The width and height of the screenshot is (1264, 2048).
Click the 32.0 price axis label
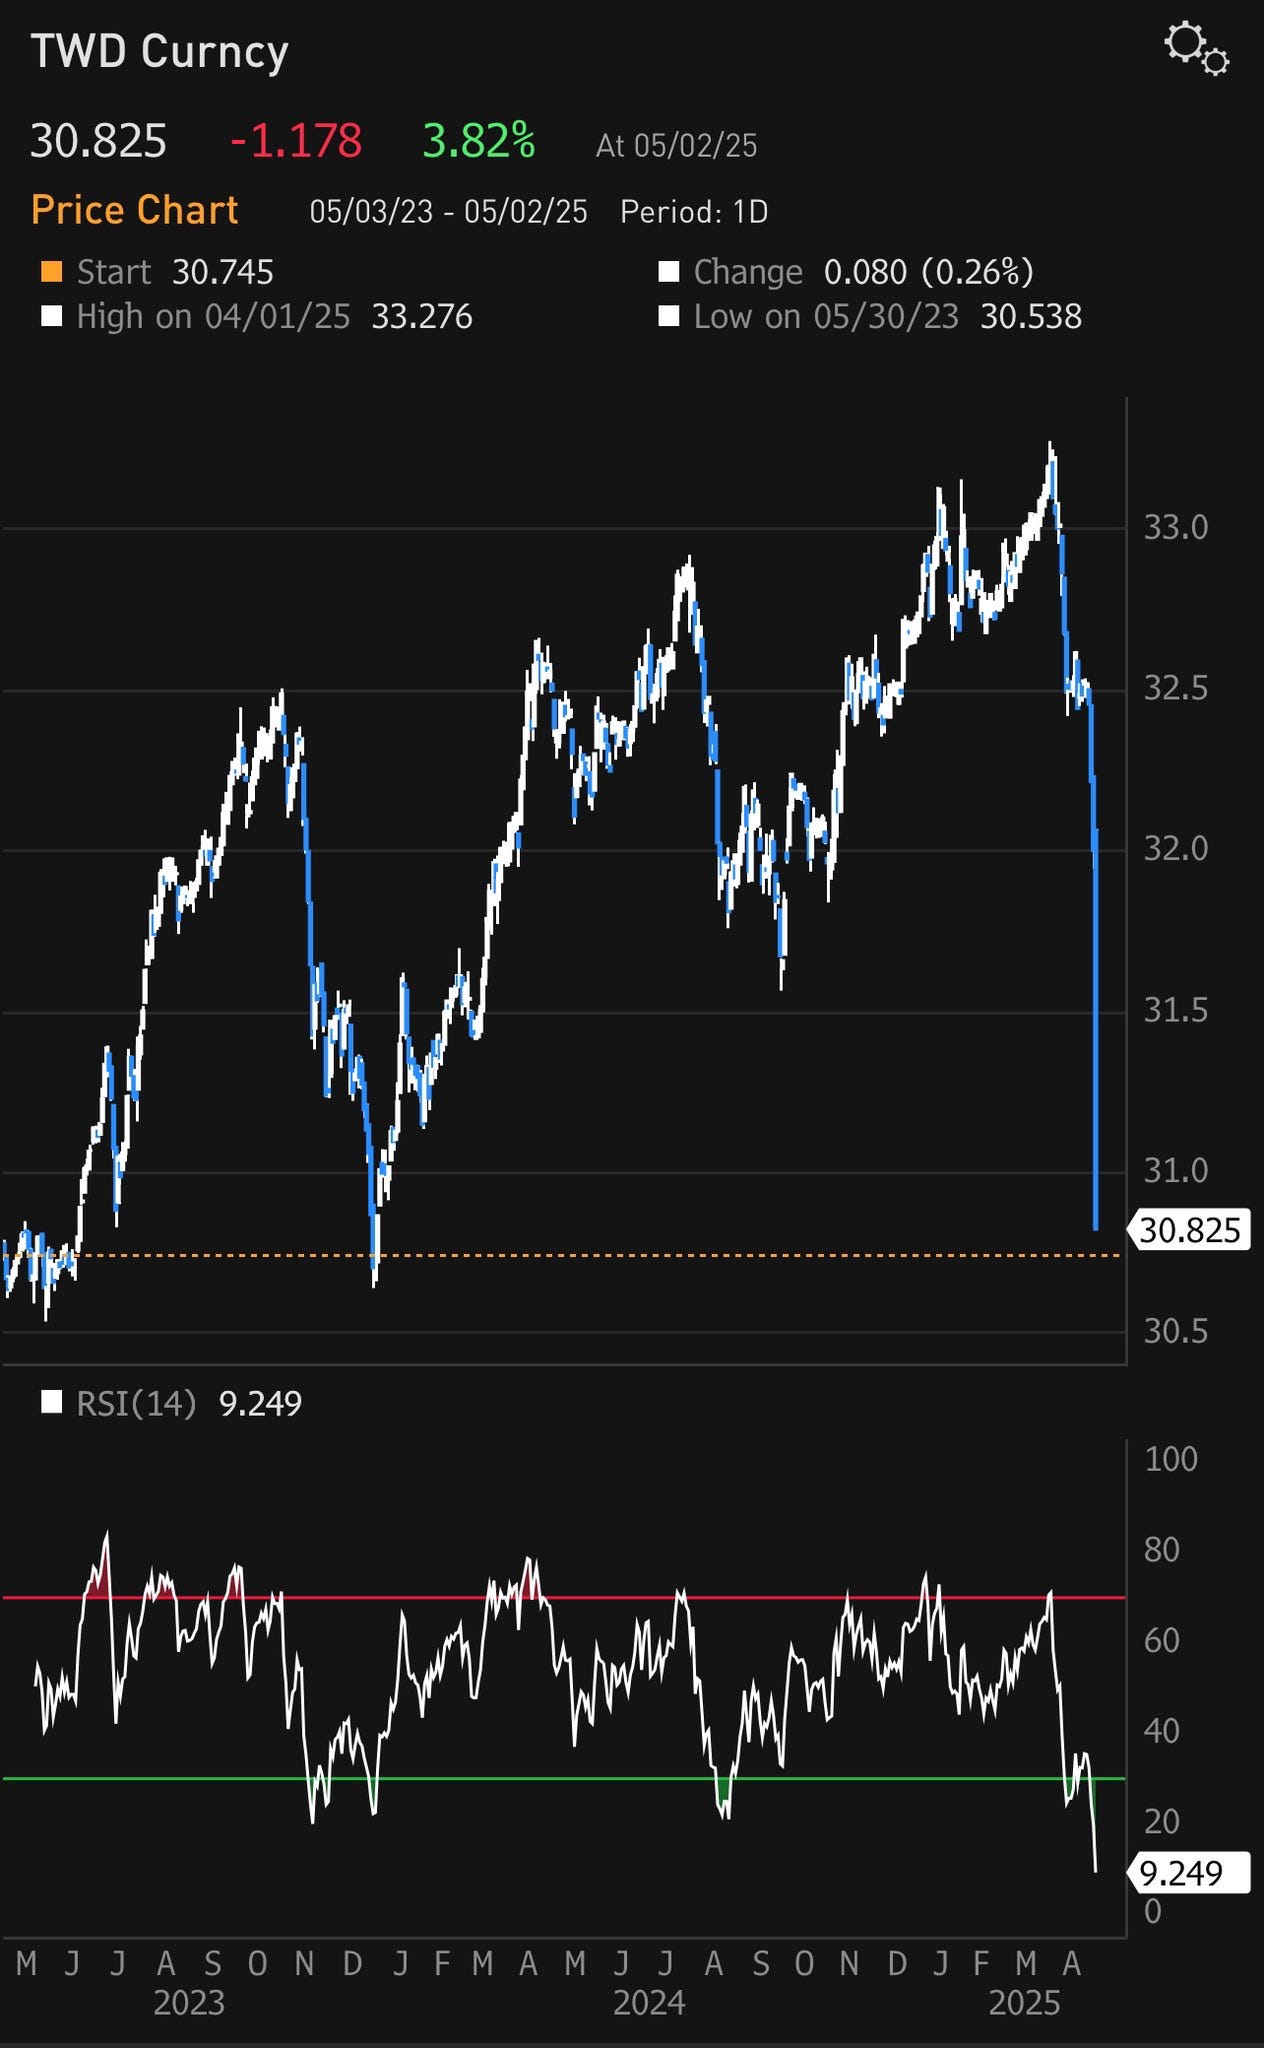tap(1176, 850)
